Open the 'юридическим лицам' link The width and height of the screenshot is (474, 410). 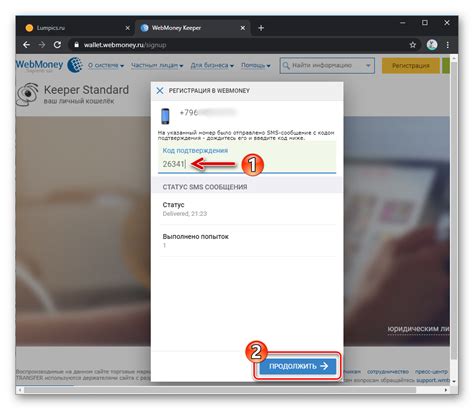point(418,329)
